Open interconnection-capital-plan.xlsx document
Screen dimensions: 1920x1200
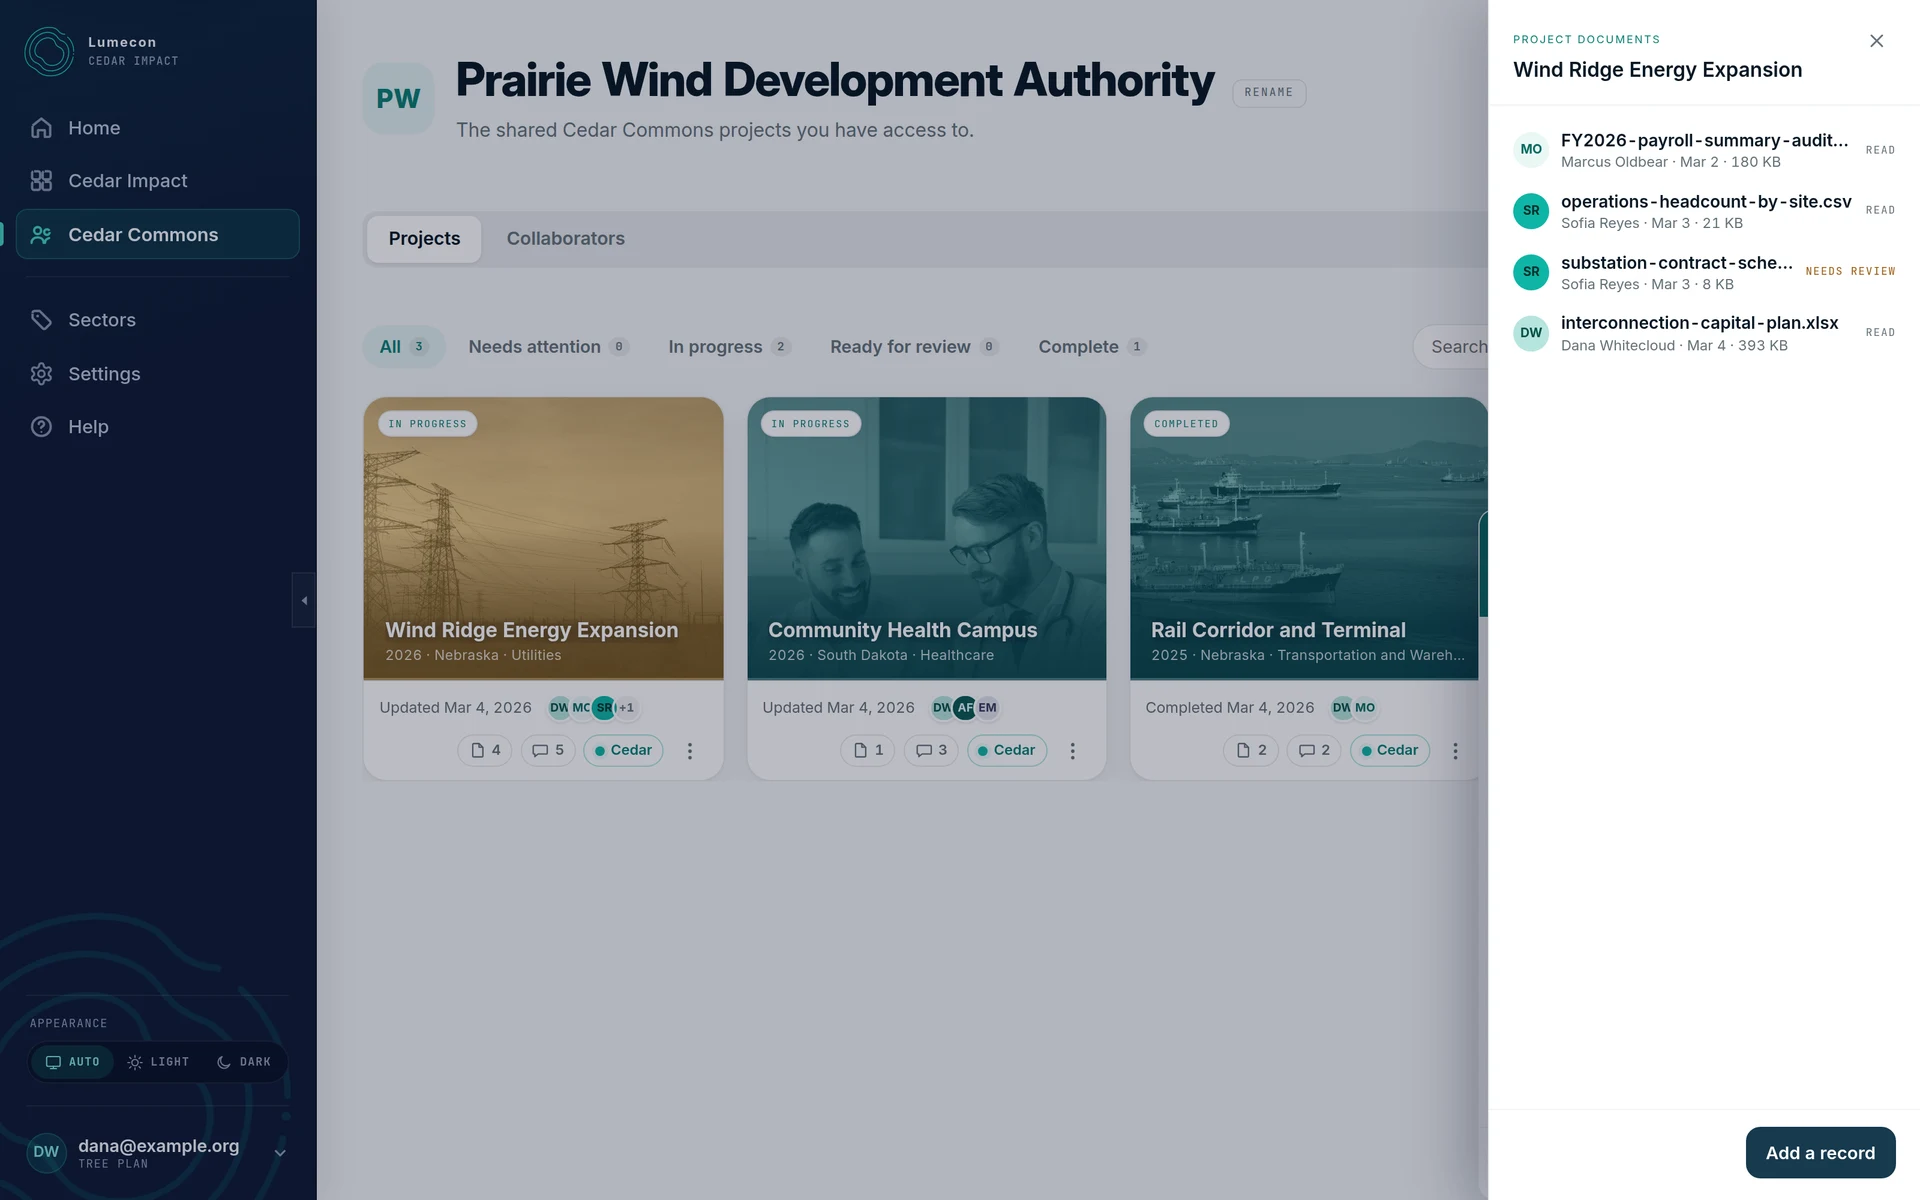click(1704, 333)
